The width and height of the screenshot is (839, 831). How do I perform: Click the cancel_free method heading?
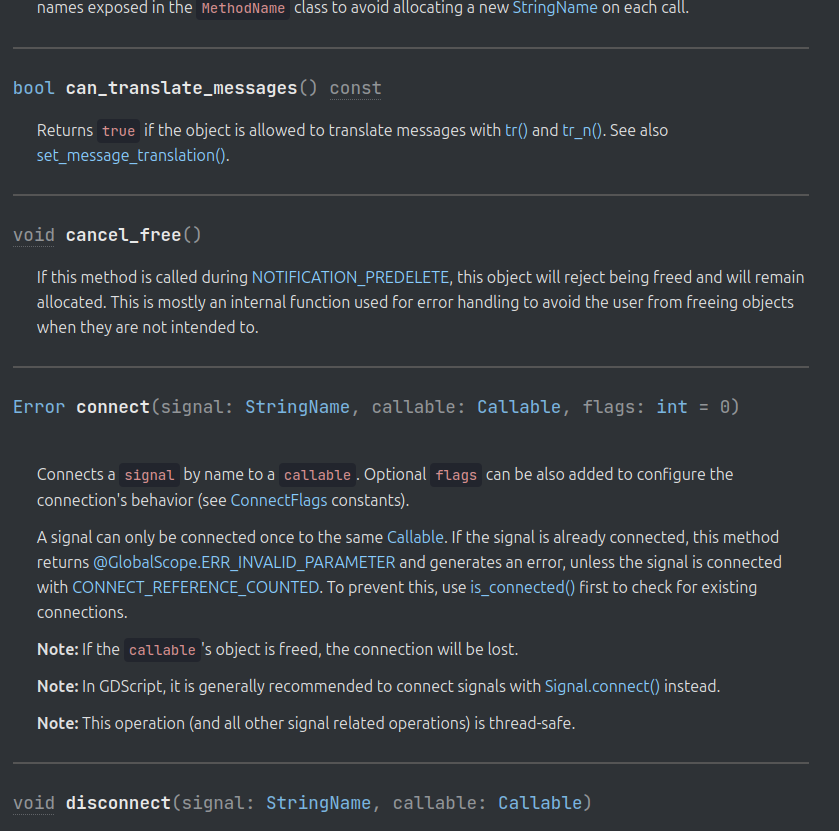click(123, 235)
